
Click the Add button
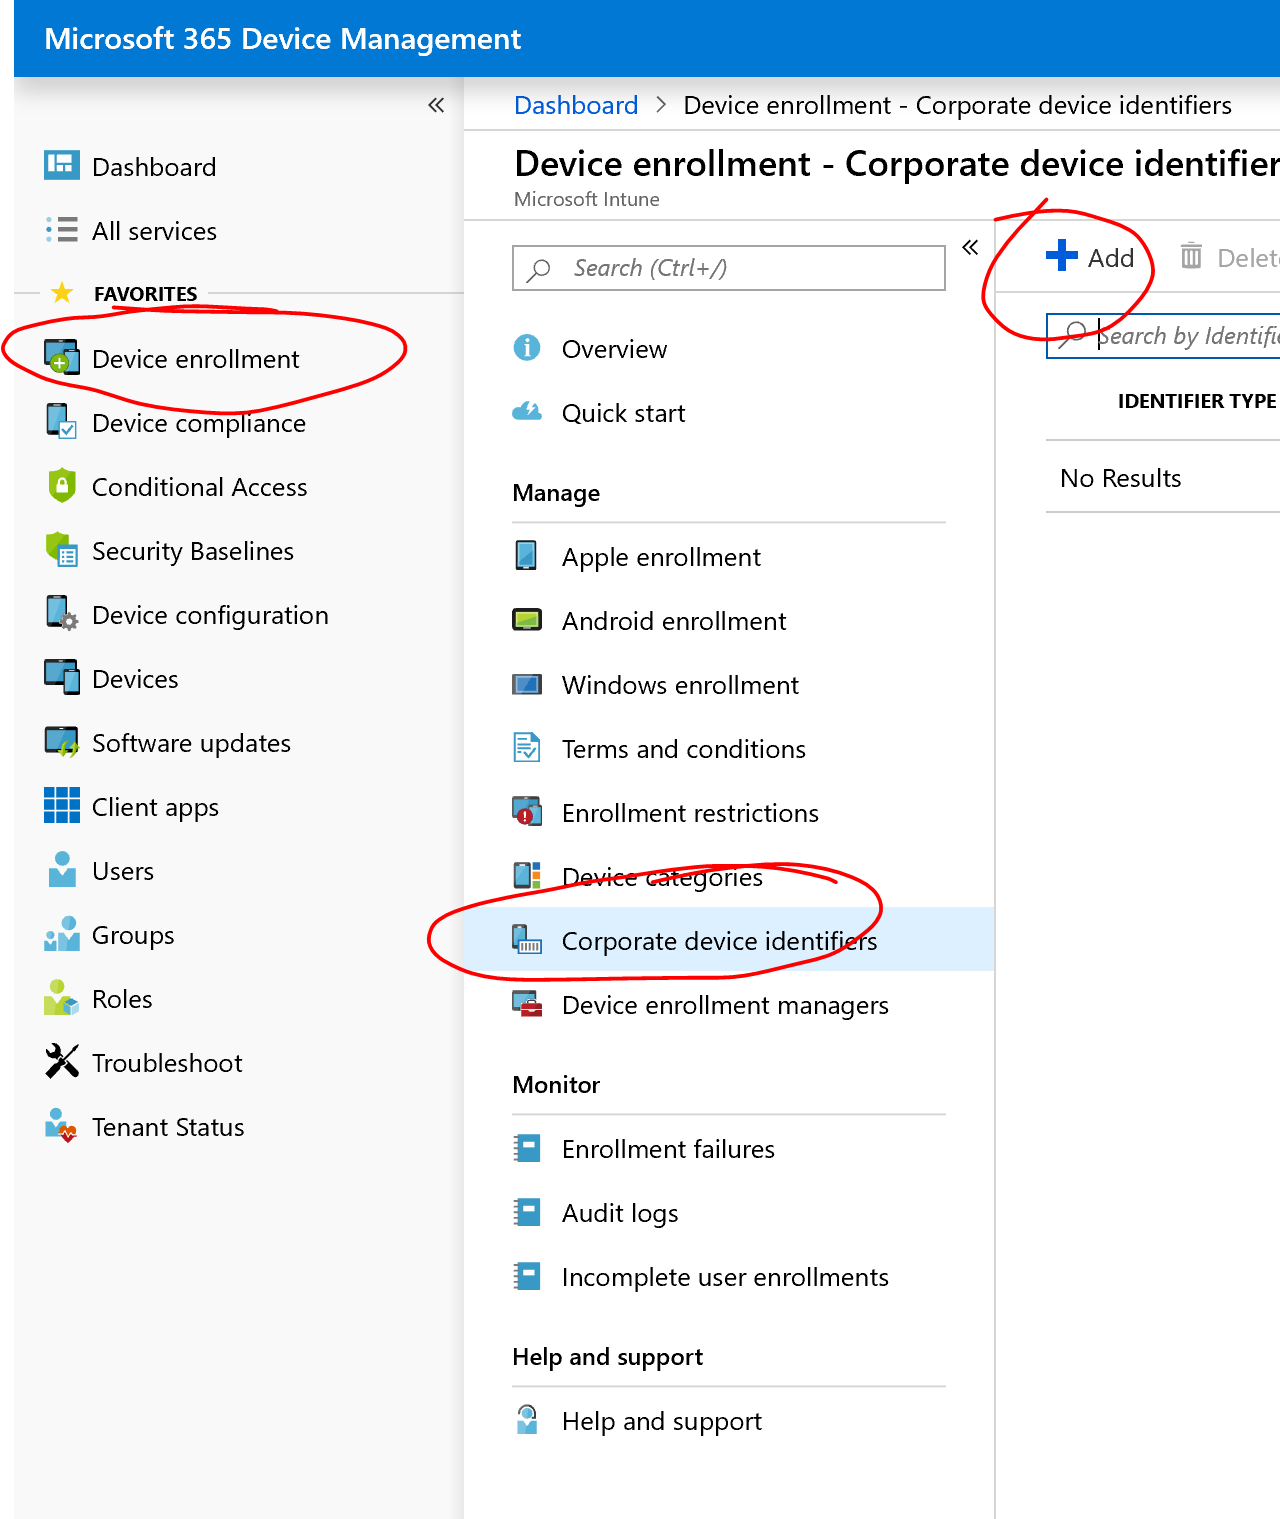pyautogui.click(x=1090, y=257)
